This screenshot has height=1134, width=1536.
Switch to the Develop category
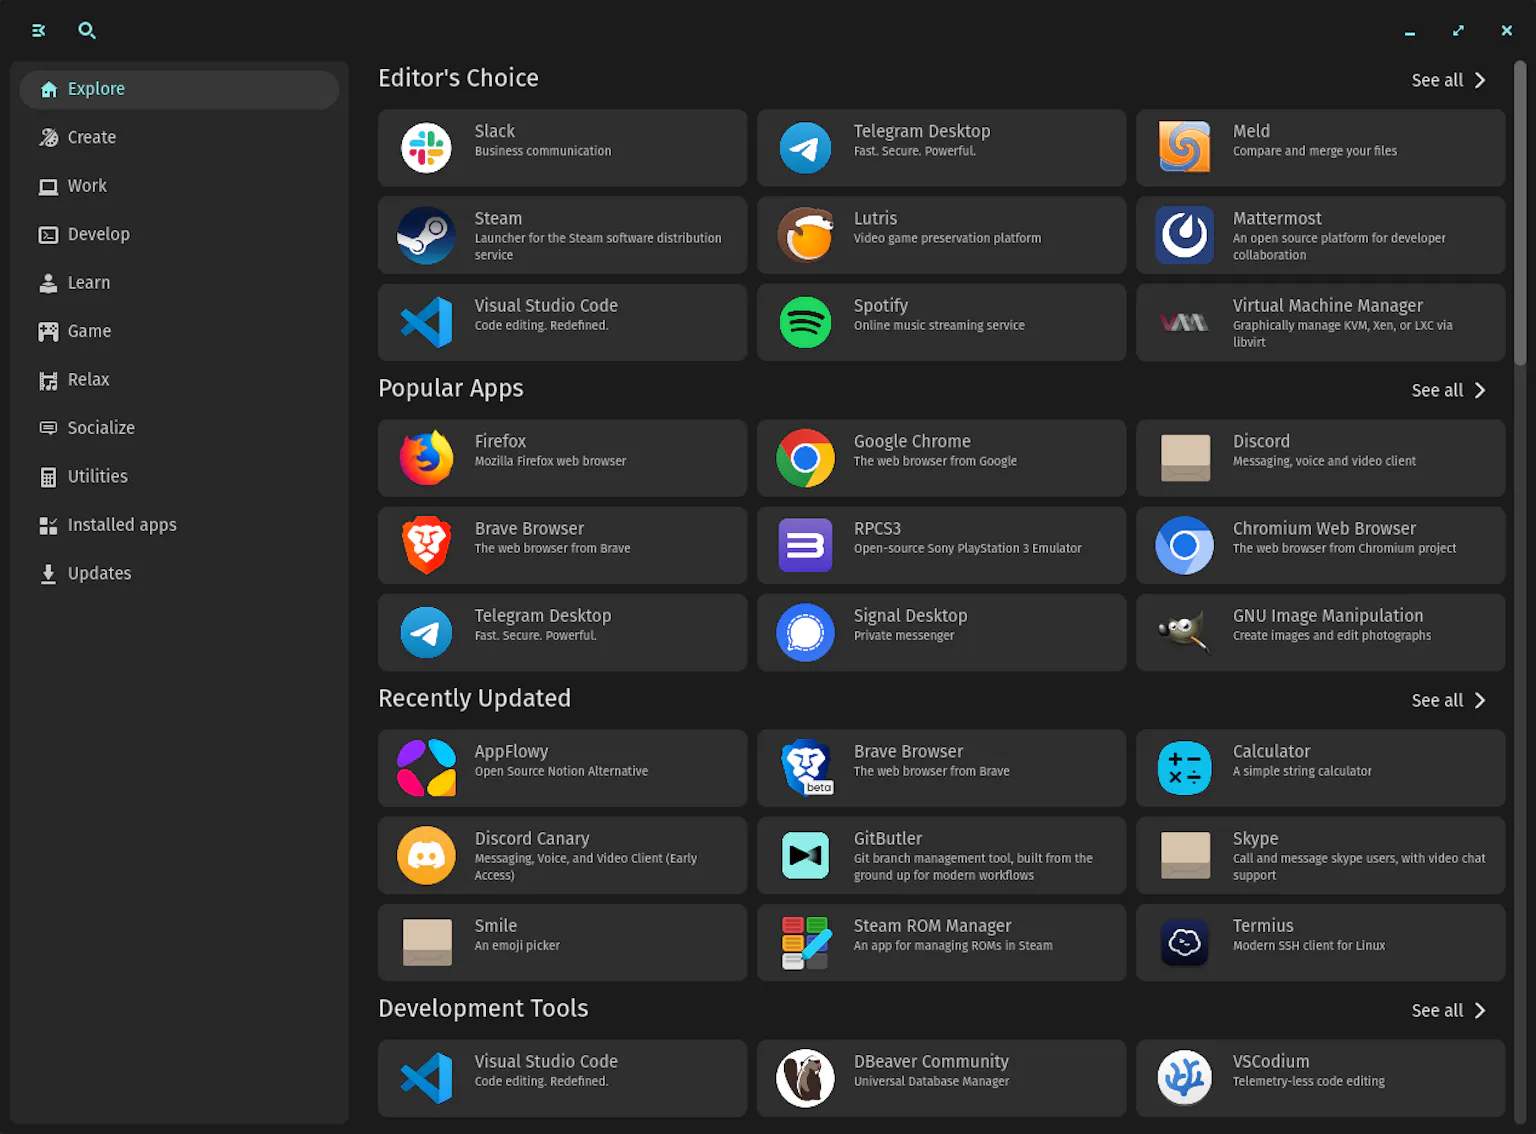[97, 234]
